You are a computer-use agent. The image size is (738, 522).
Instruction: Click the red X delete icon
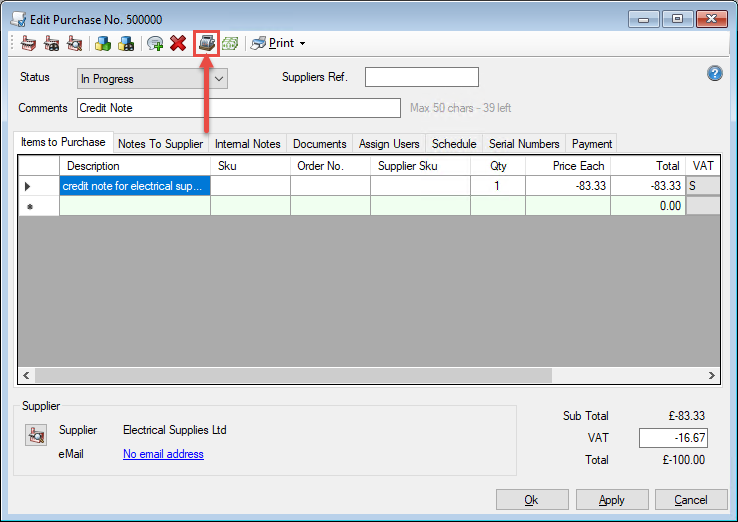click(178, 43)
